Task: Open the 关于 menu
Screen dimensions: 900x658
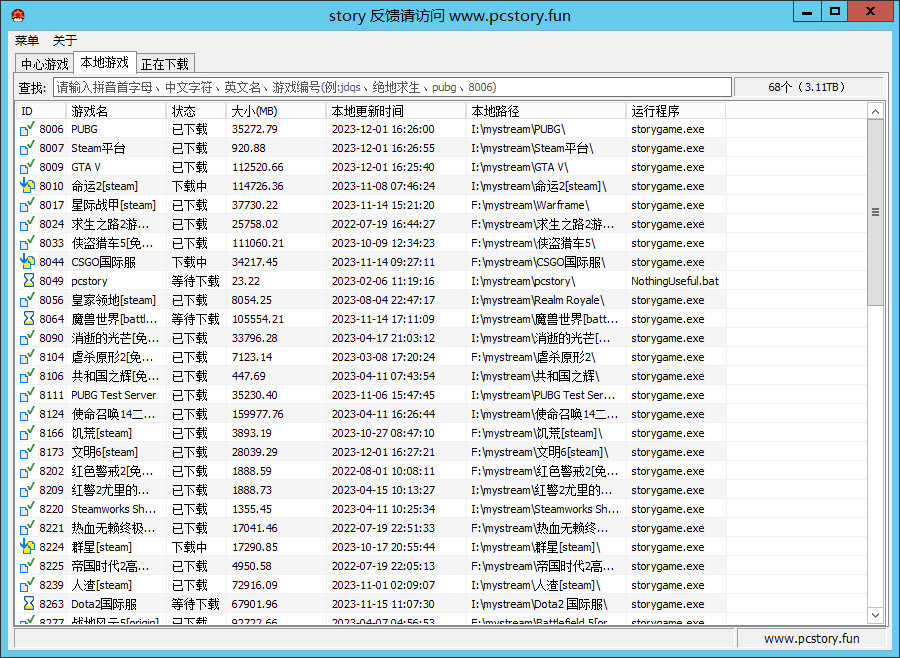Action: tap(65, 40)
